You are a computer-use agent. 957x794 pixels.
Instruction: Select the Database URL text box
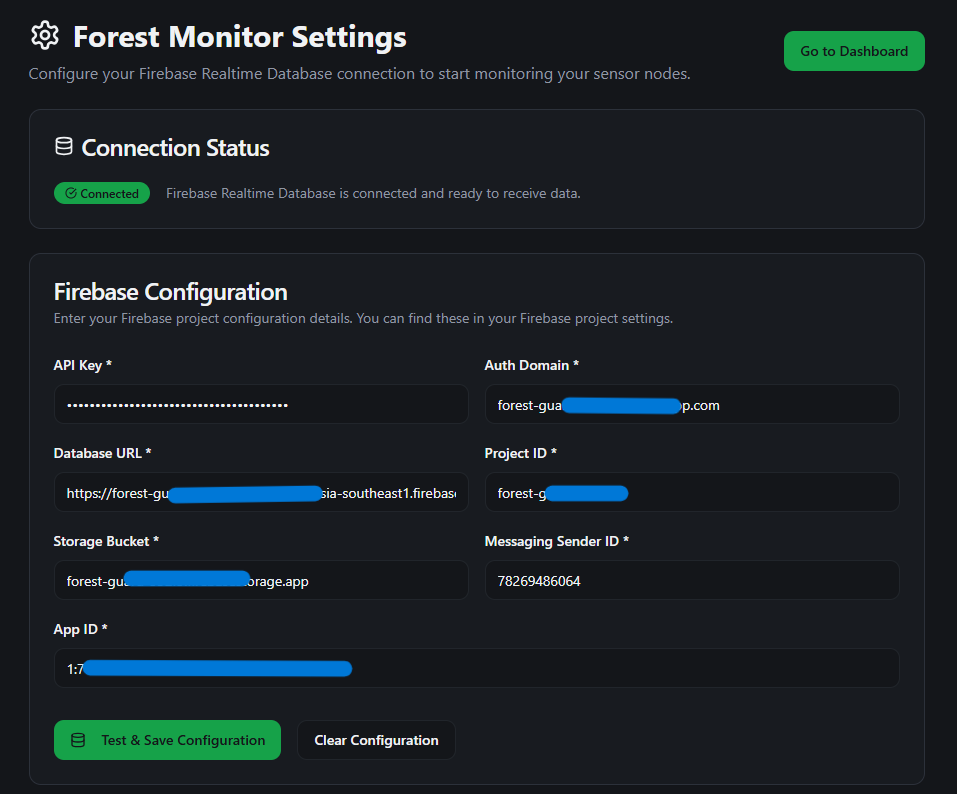click(261, 493)
